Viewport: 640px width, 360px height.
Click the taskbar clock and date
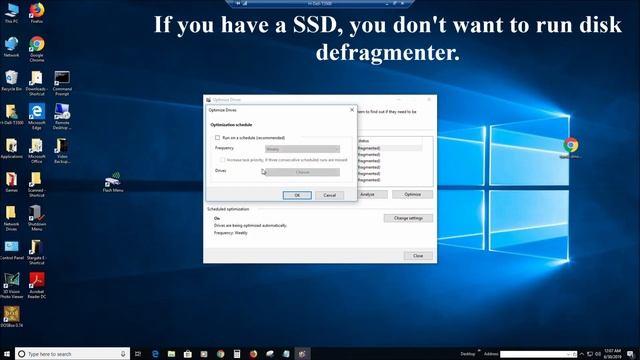tap(612, 354)
